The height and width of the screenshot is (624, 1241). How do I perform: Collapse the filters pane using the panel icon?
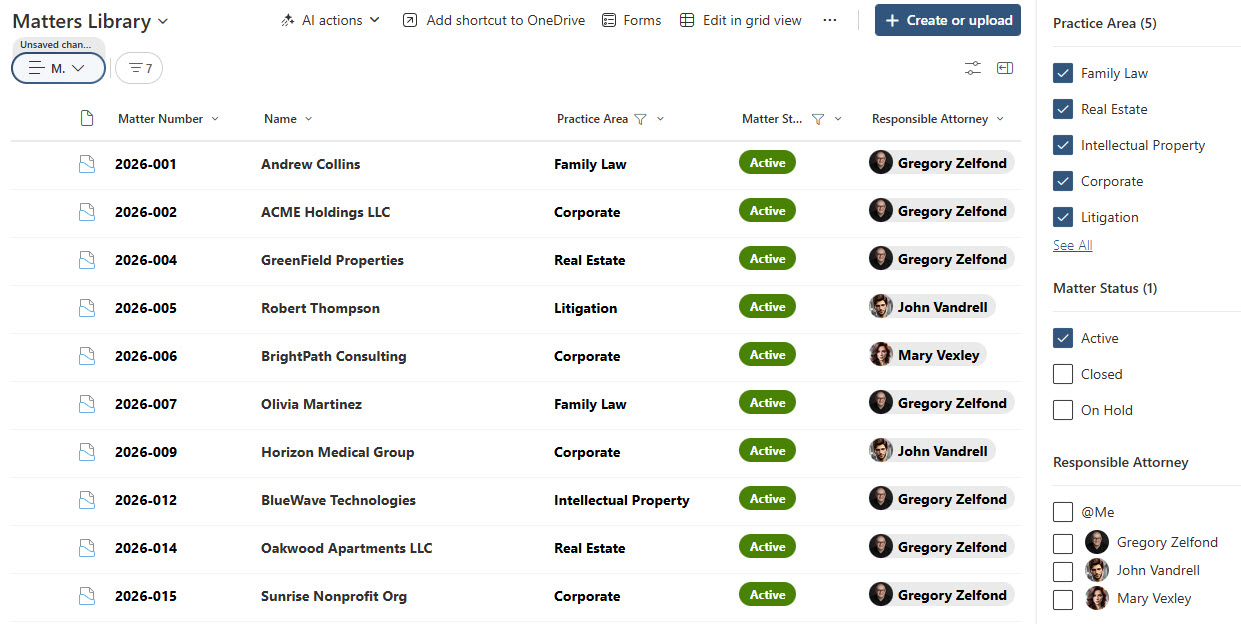click(x=1005, y=67)
